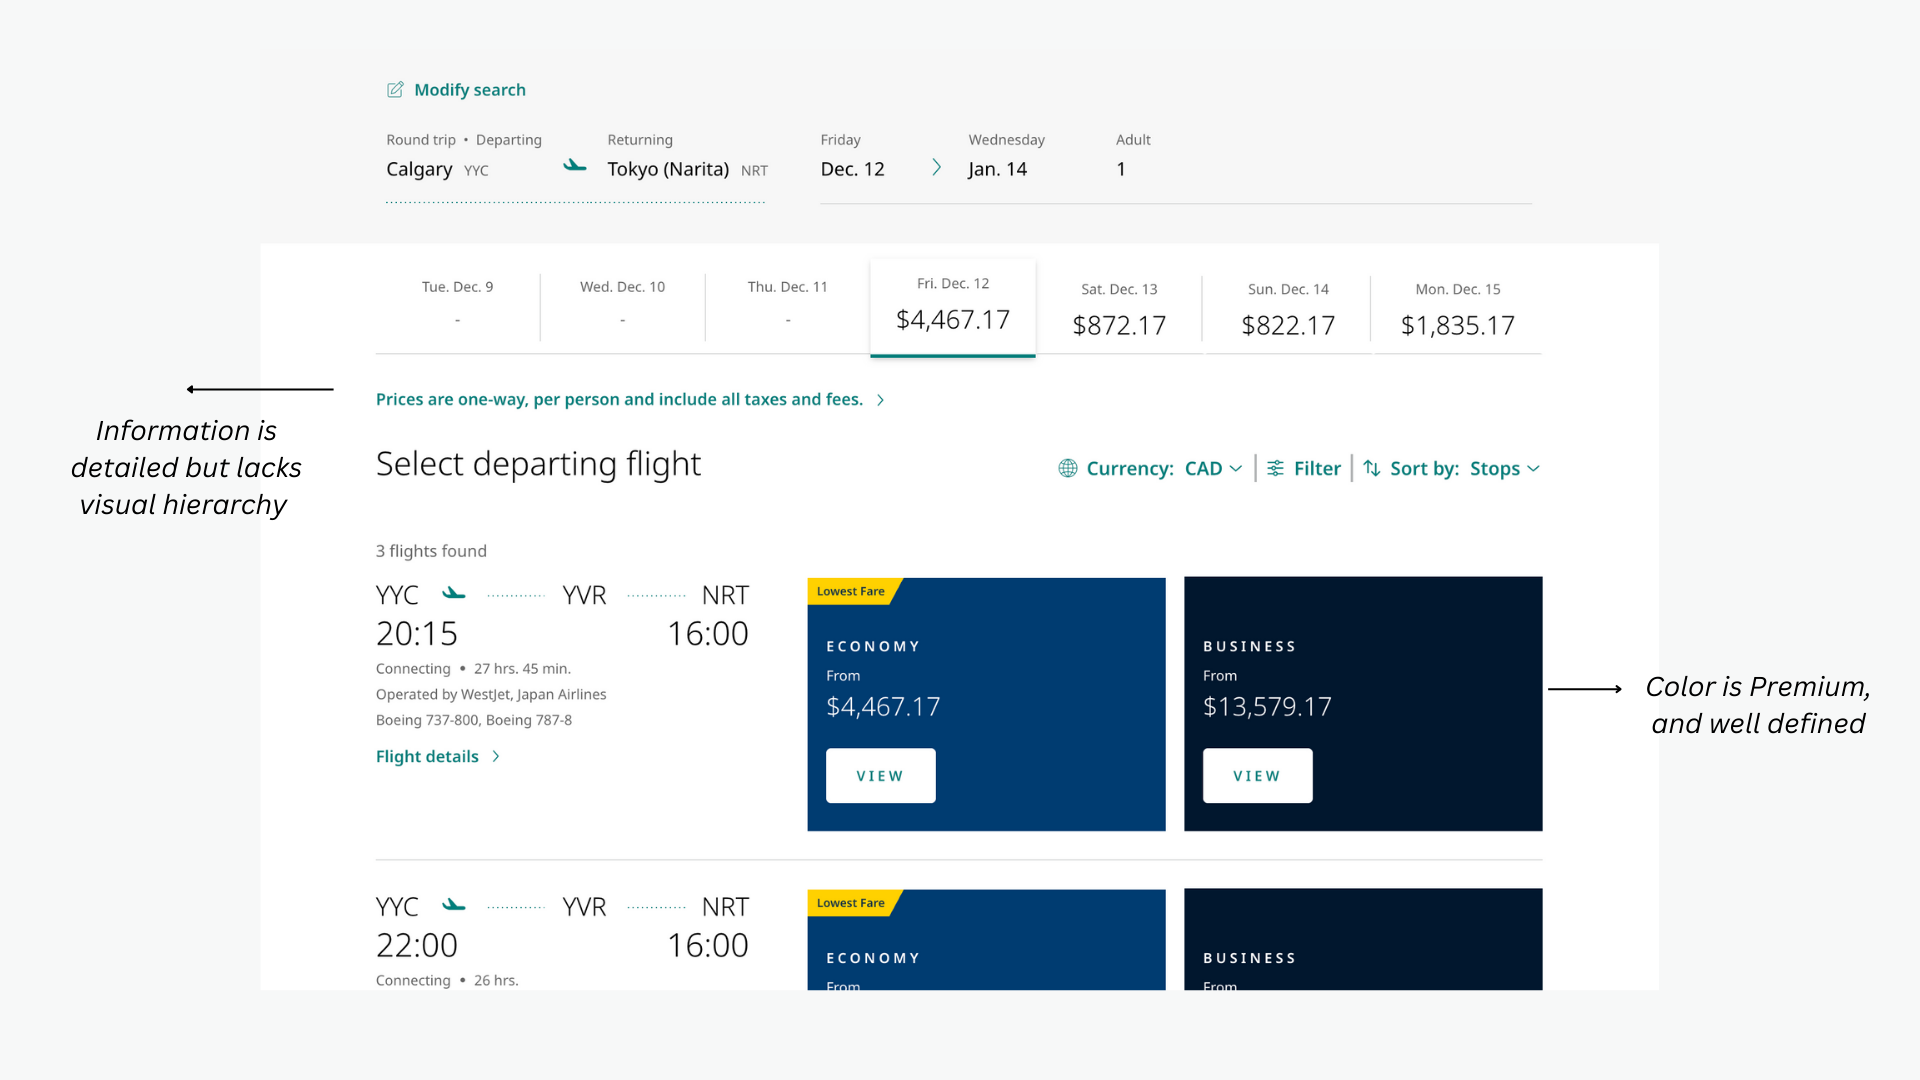Click the Modify search link text
The height and width of the screenshot is (1080, 1920).
(x=470, y=90)
